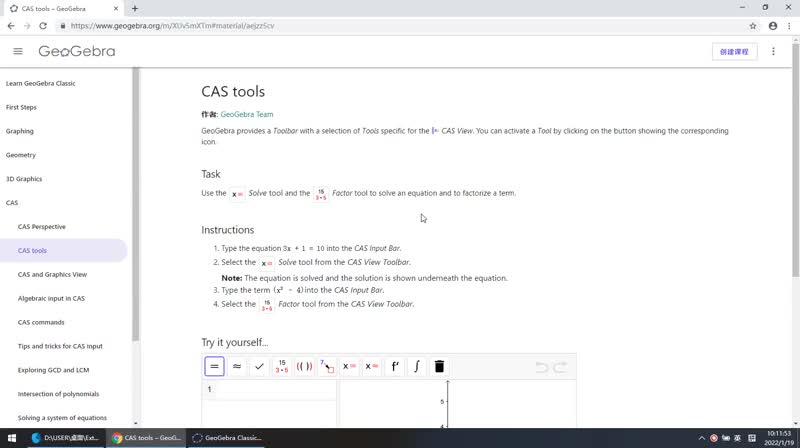This screenshot has height=448, width=800.
Task: Open the taskbar clock showing 2022/1/19
Action: [x=779, y=438]
